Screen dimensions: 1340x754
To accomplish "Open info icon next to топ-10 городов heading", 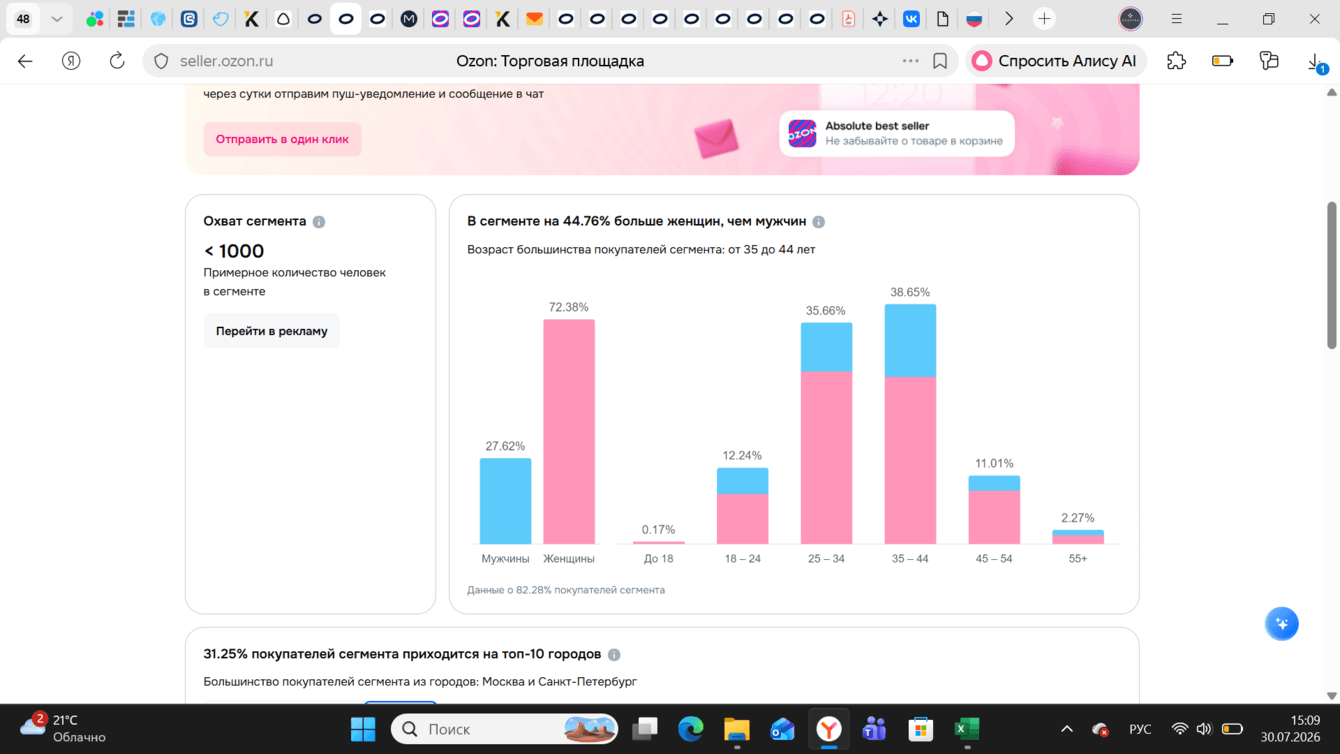I will click(x=614, y=655).
